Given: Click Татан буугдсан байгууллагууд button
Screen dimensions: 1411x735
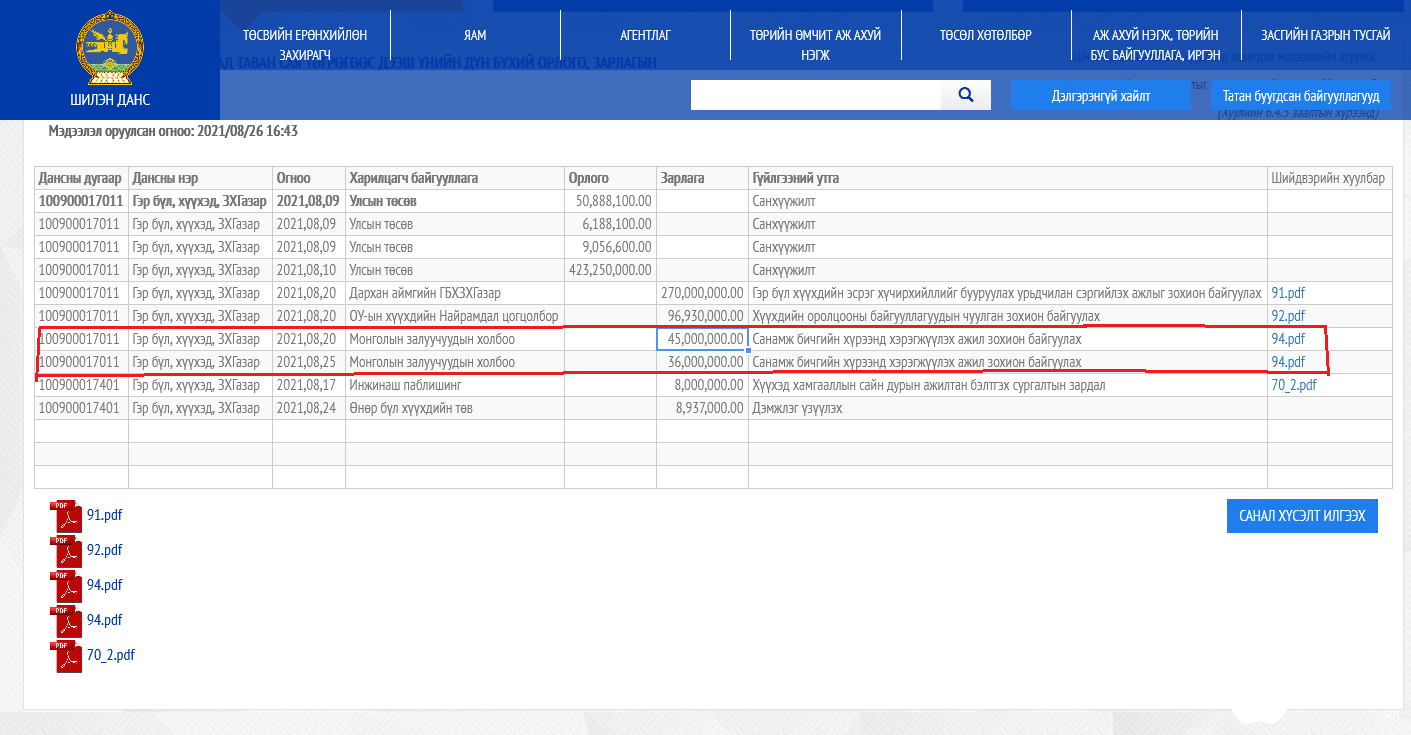Looking at the screenshot, I should click(x=1300, y=96).
